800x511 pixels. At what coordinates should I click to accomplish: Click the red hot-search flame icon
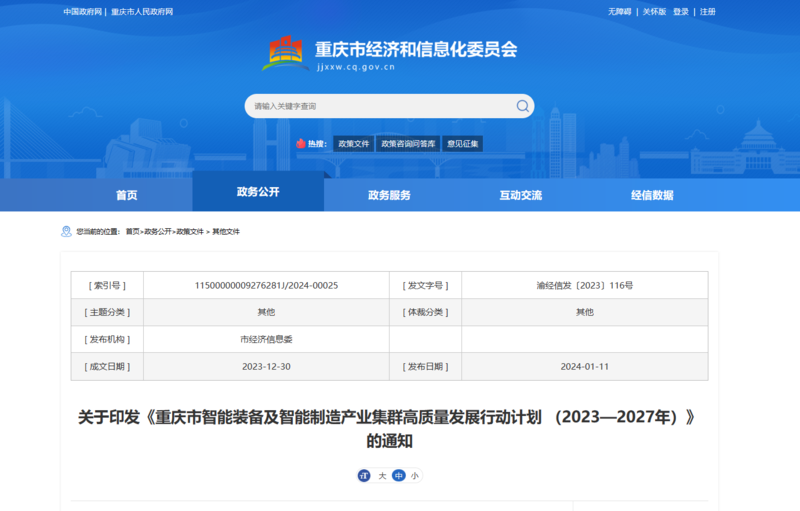(x=301, y=143)
